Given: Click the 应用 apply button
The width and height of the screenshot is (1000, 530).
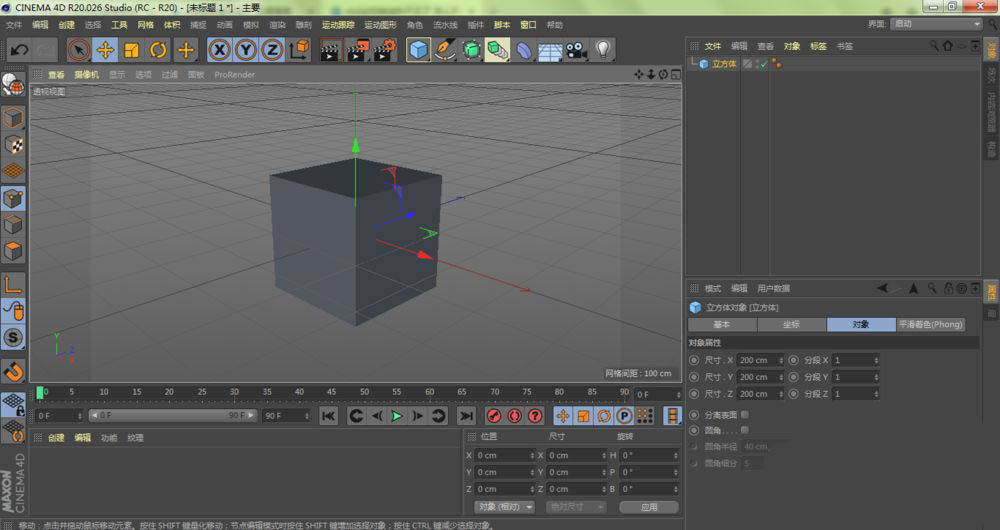Looking at the screenshot, I should 649,507.
